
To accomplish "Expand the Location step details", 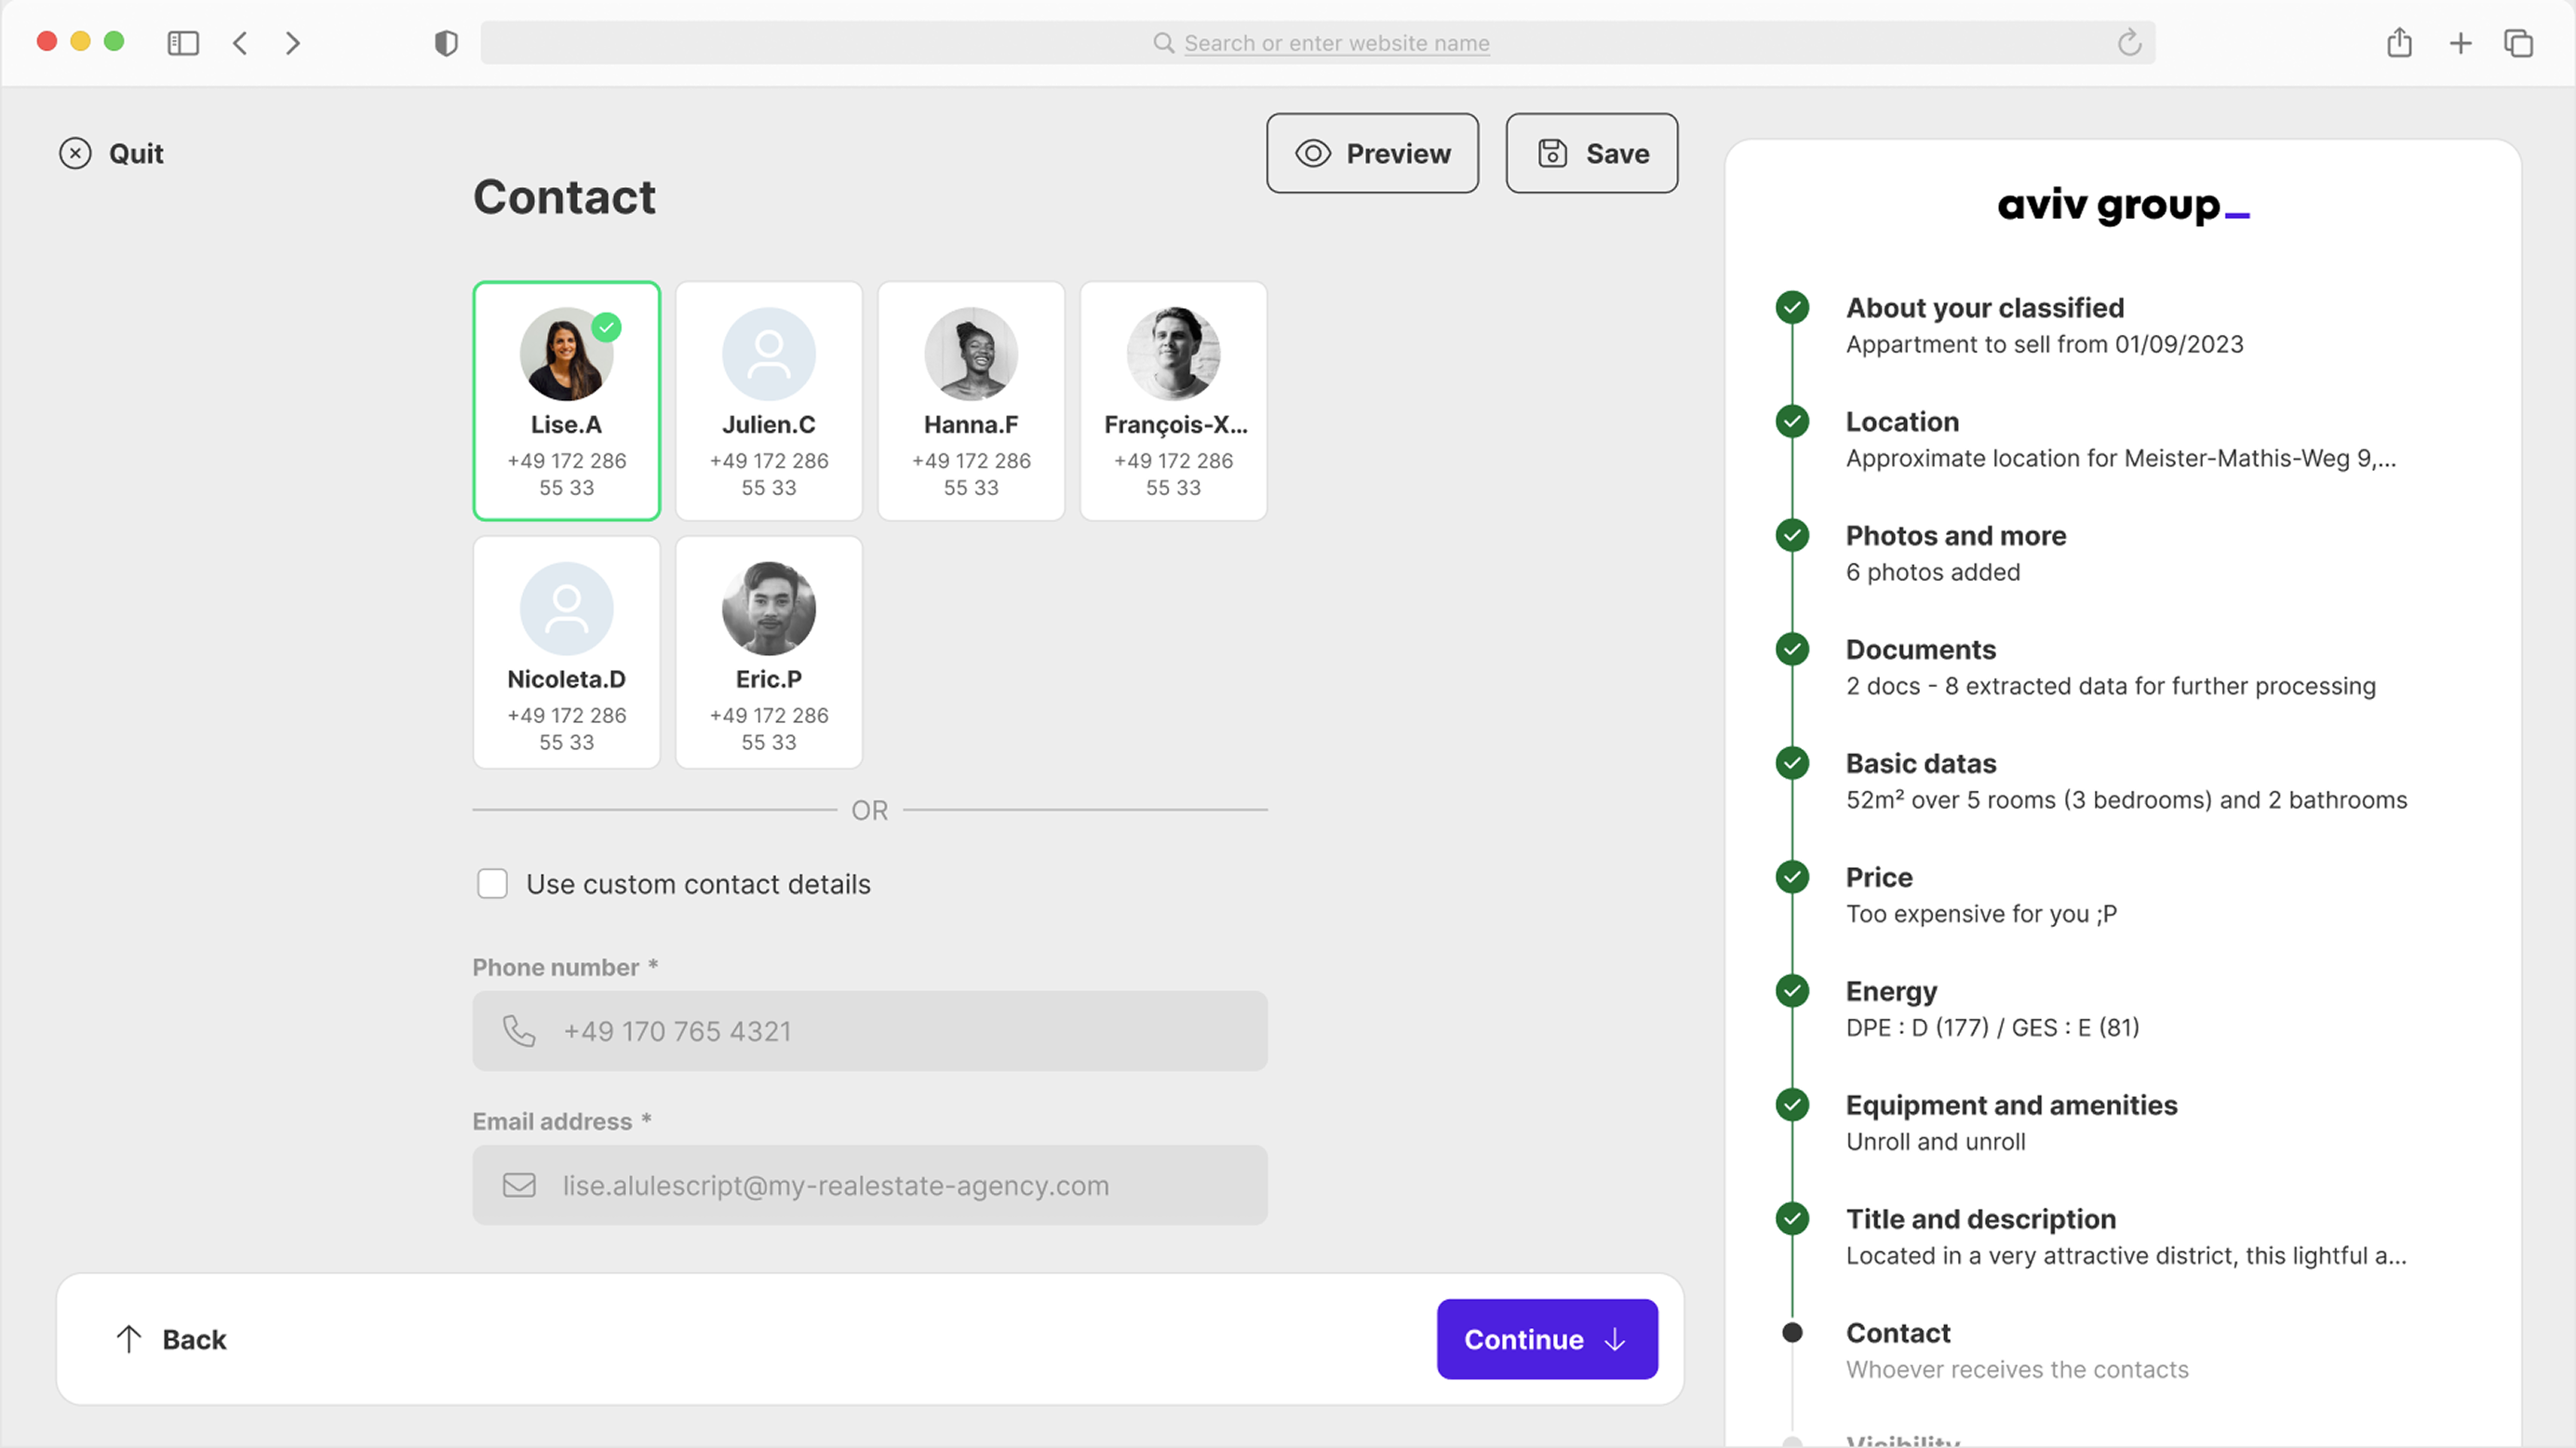I will point(1902,421).
